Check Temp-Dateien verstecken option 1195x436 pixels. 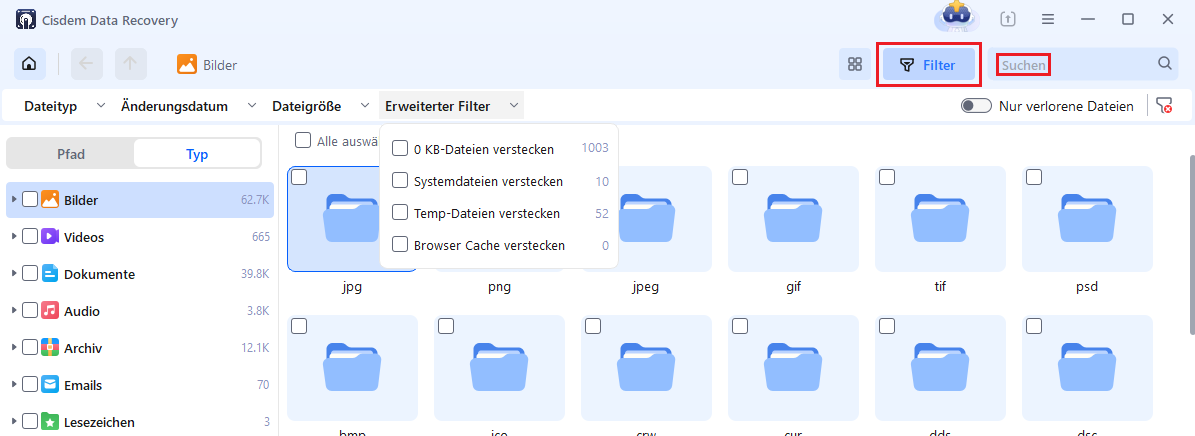click(x=399, y=213)
